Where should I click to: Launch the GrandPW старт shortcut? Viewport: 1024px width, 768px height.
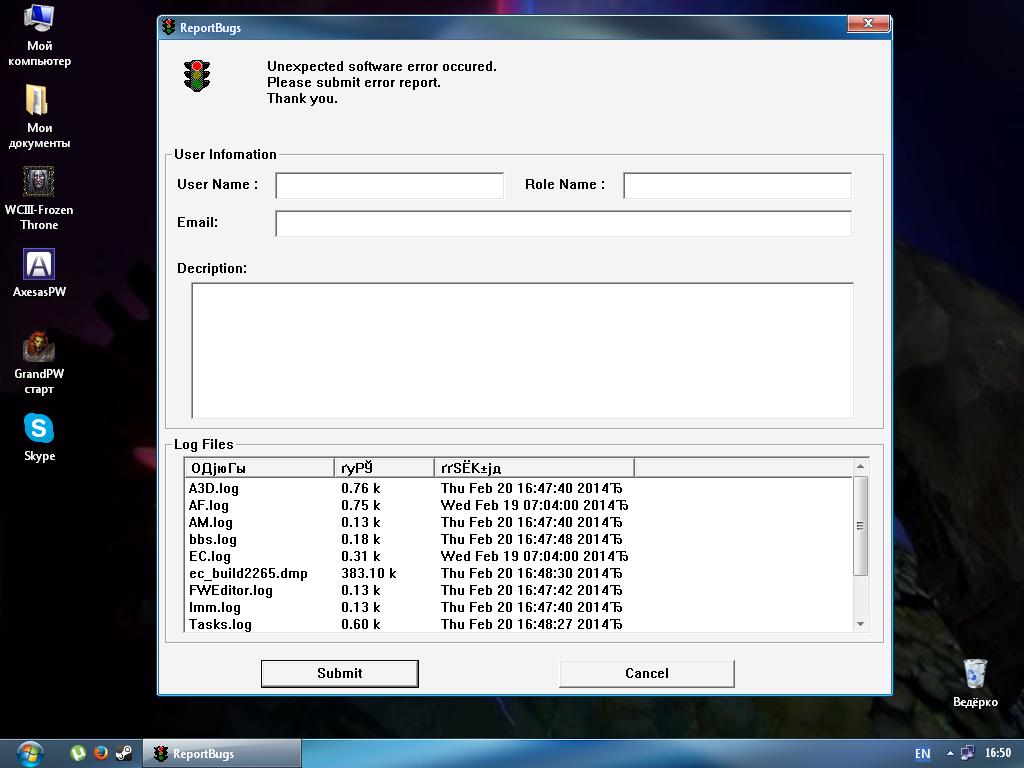coord(39,363)
